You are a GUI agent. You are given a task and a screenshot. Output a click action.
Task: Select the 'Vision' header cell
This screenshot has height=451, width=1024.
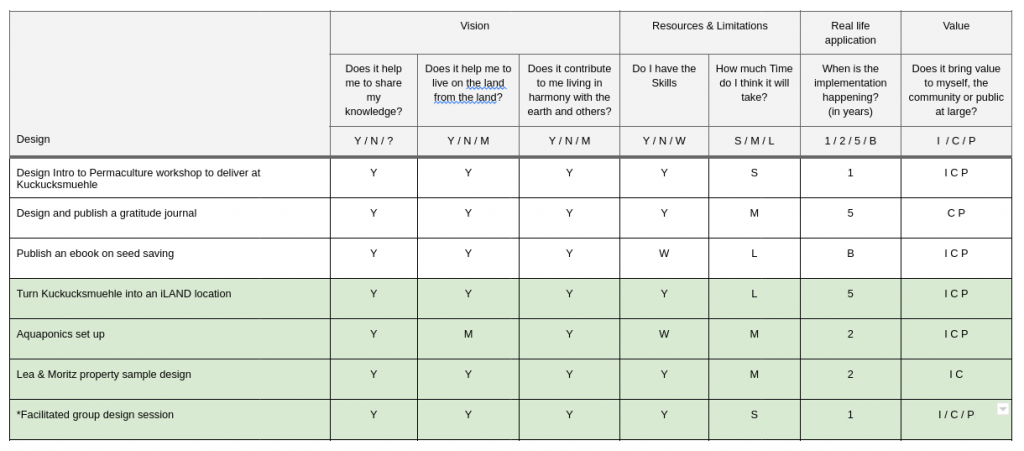(x=474, y=26)
